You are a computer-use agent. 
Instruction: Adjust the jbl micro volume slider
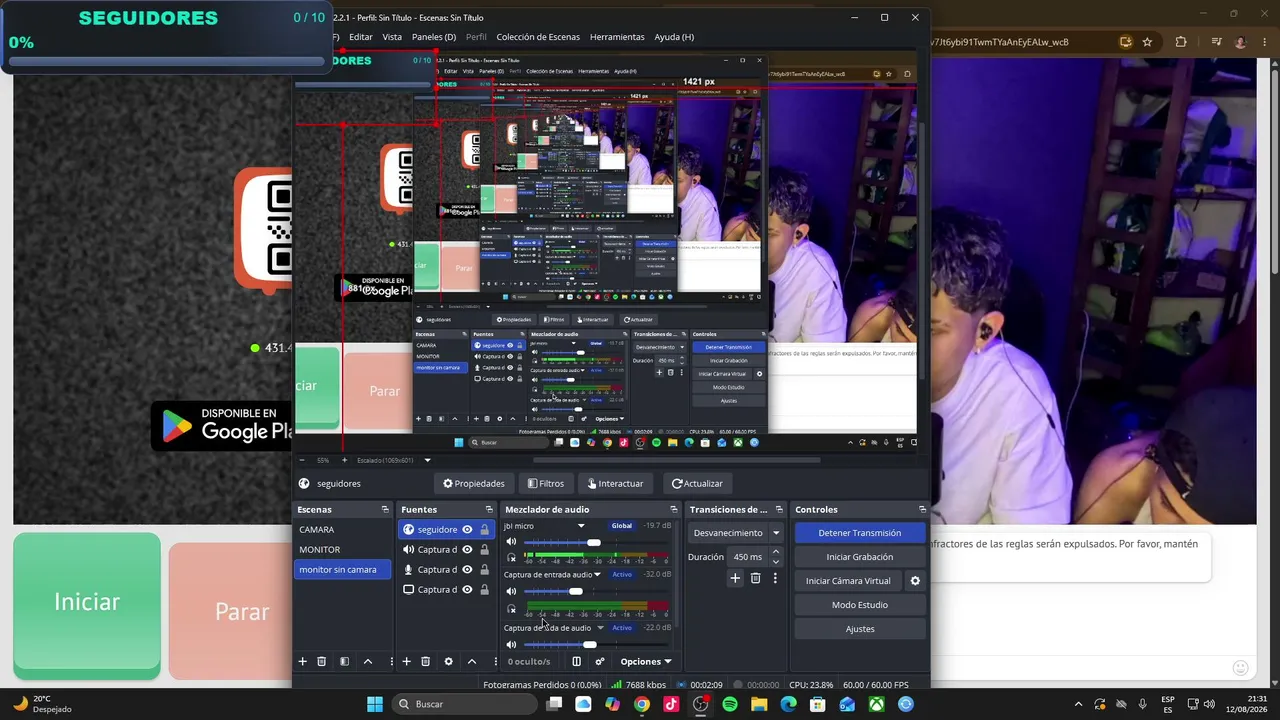click(594, 542)
